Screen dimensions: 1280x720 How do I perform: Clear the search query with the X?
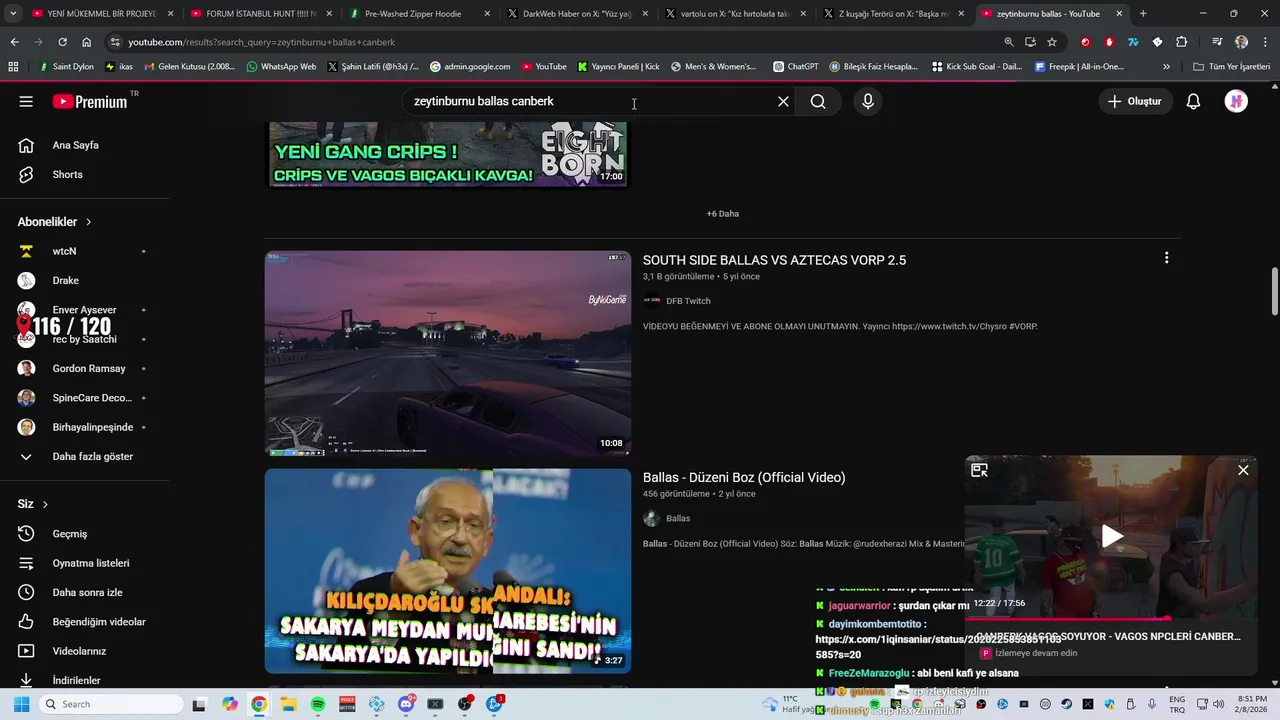click(783, 101)
